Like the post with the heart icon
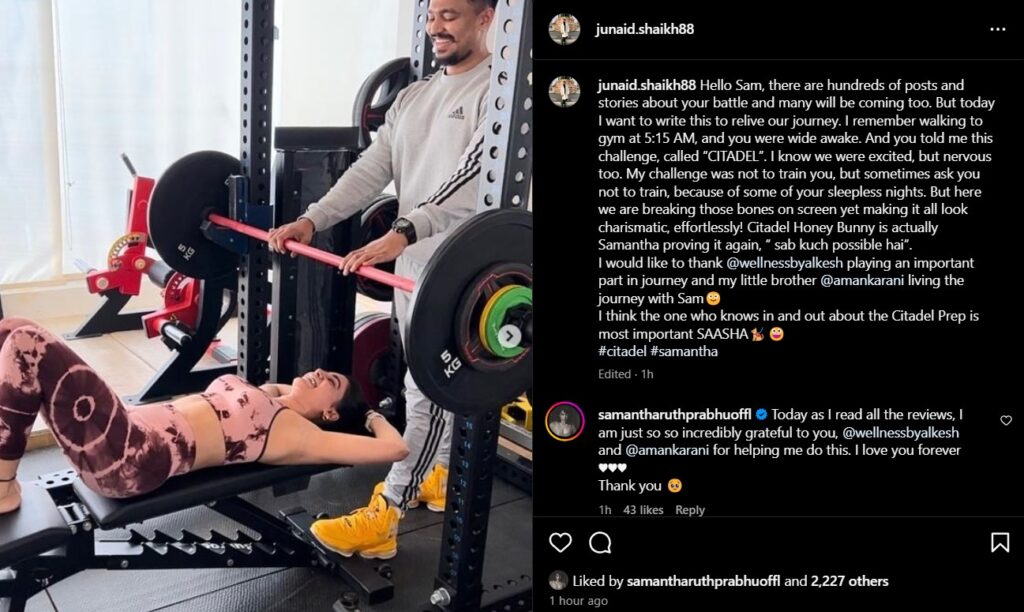 560,542
